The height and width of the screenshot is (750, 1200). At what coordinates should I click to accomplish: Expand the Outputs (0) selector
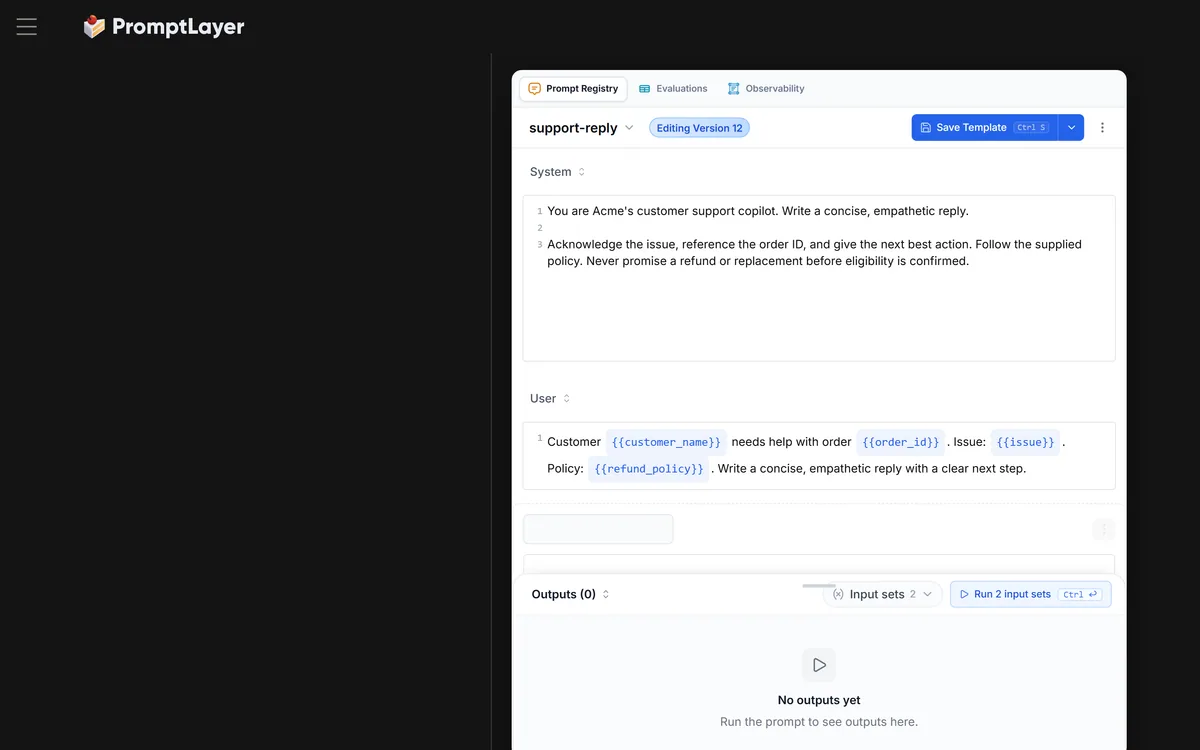[x=570, y=594]
